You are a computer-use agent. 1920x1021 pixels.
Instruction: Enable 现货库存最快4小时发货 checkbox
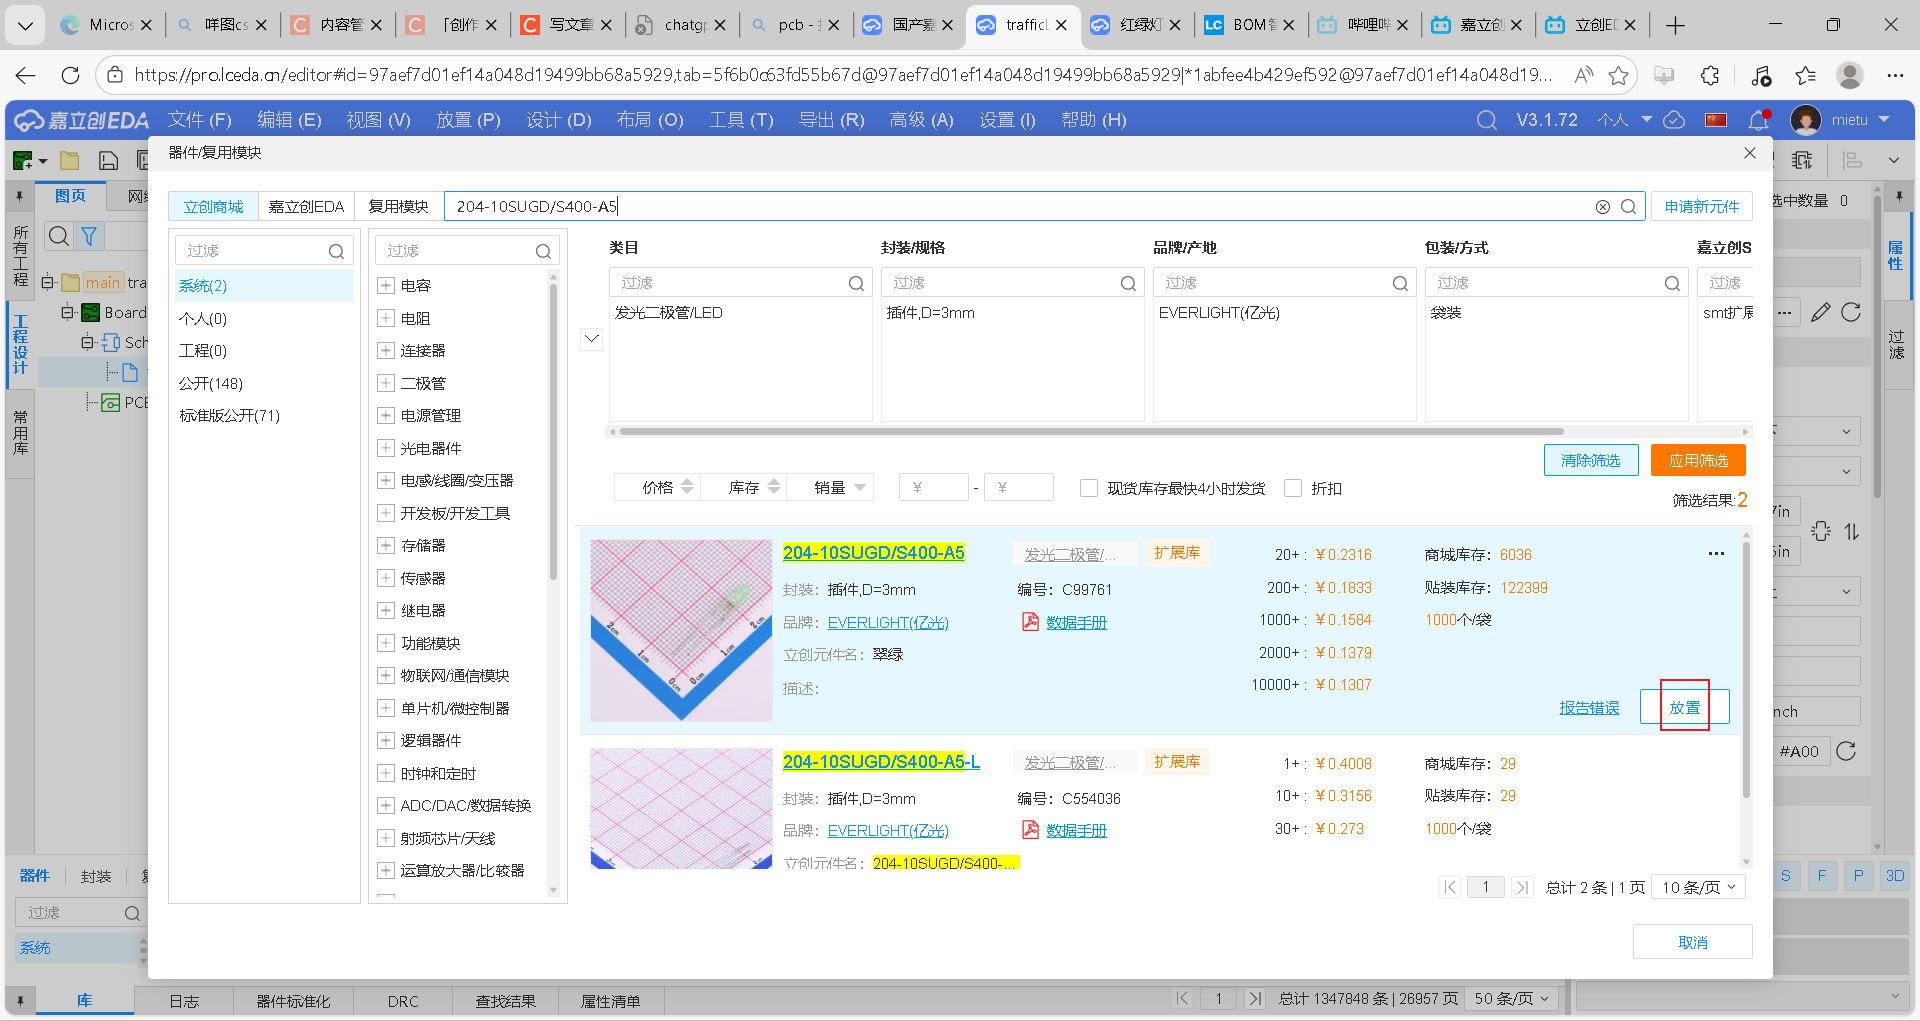pyautogui.click(x=1089, y=488)
